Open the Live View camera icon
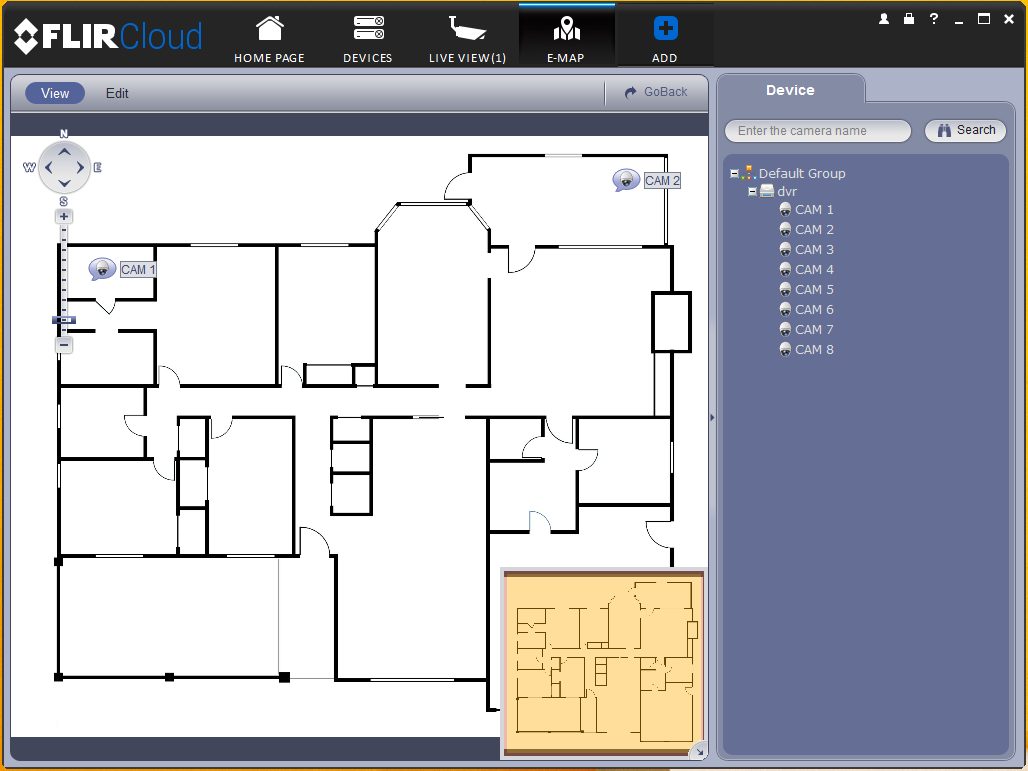 tap(467, 29)
